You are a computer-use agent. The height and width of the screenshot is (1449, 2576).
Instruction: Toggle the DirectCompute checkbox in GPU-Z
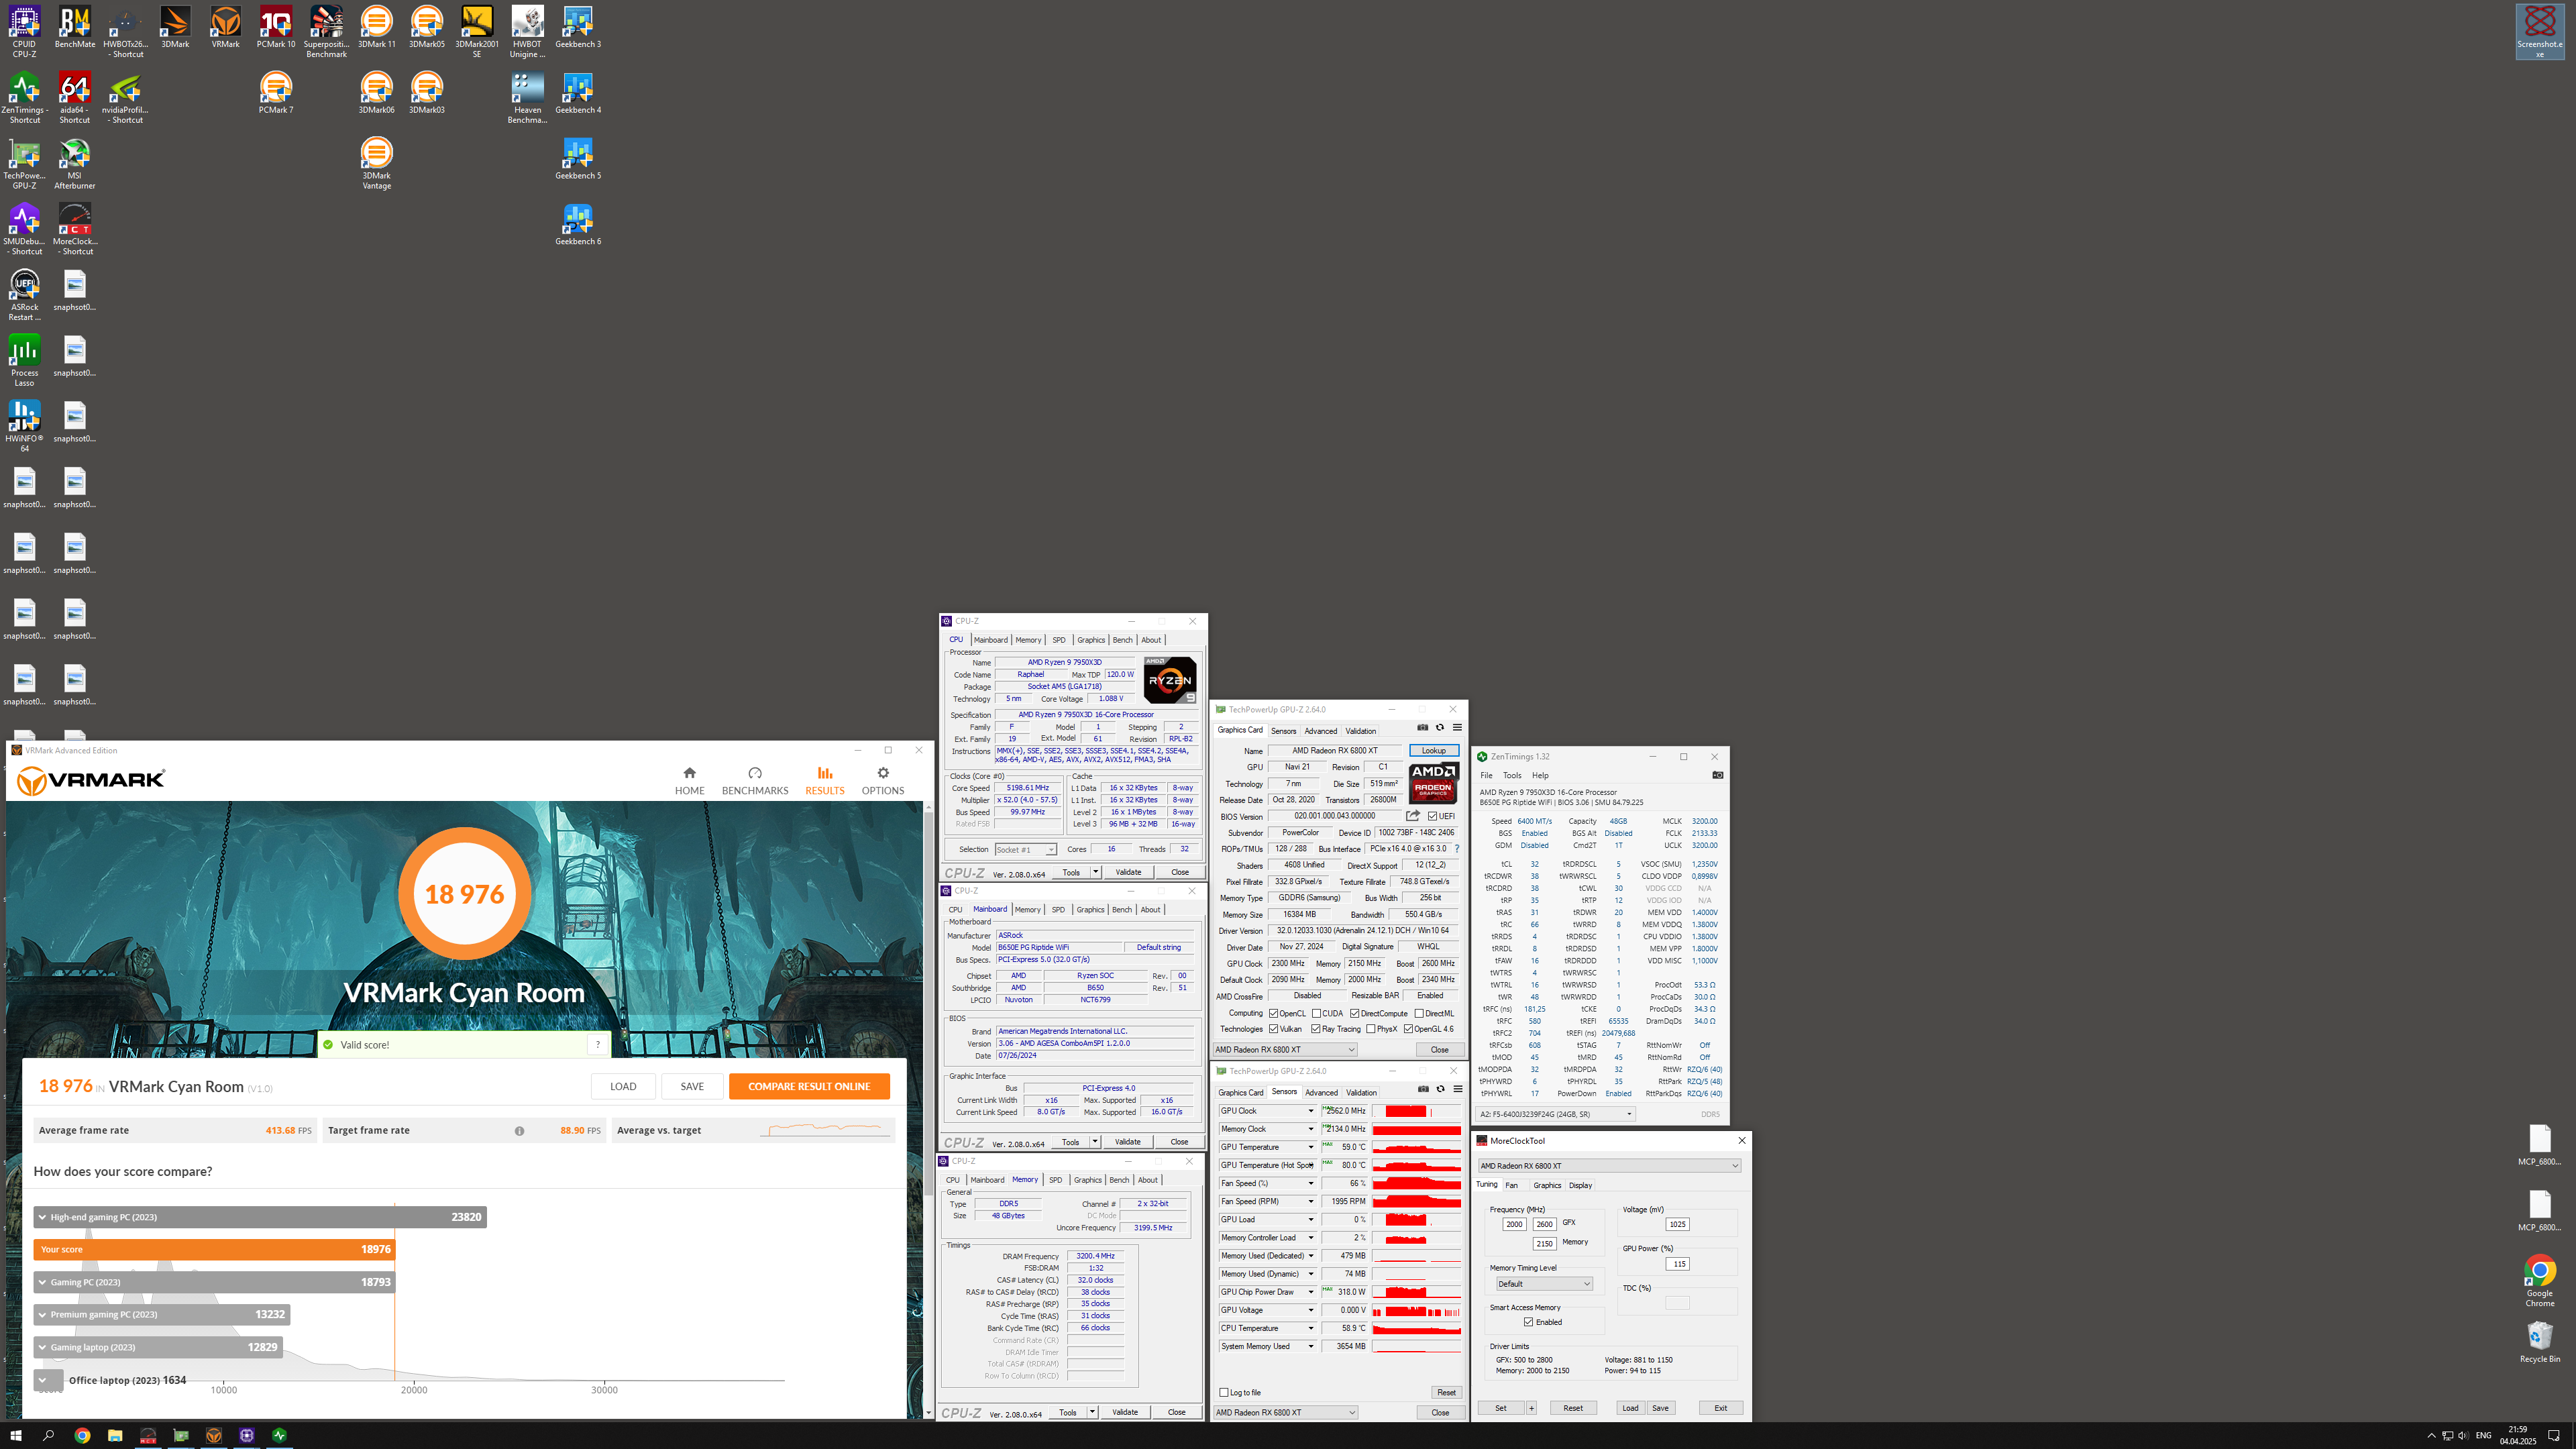click(1354, 1013)
